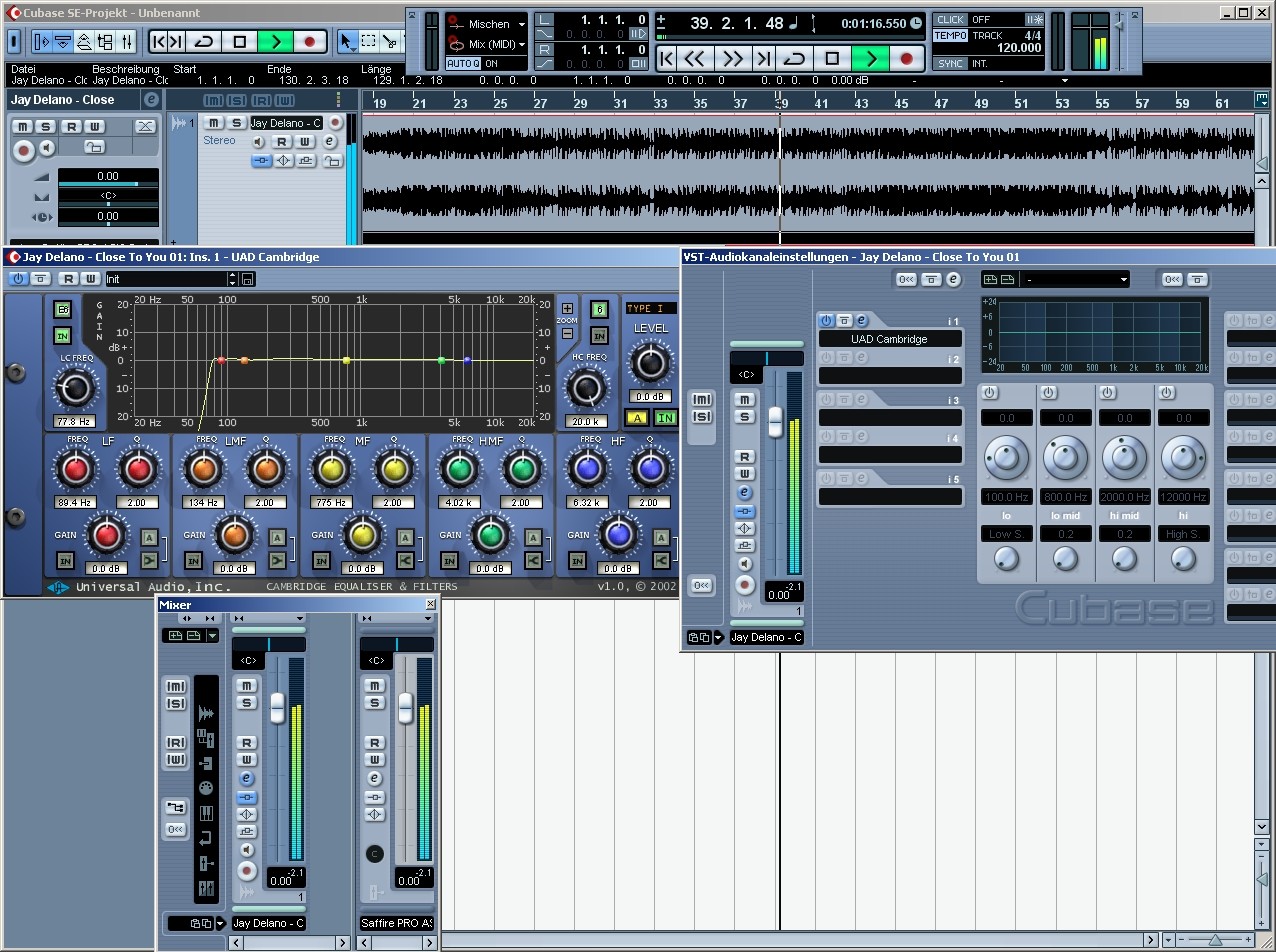Click the TYPE I EQ type display
Screen dimensions: 1276x952
tap(651, 308)
